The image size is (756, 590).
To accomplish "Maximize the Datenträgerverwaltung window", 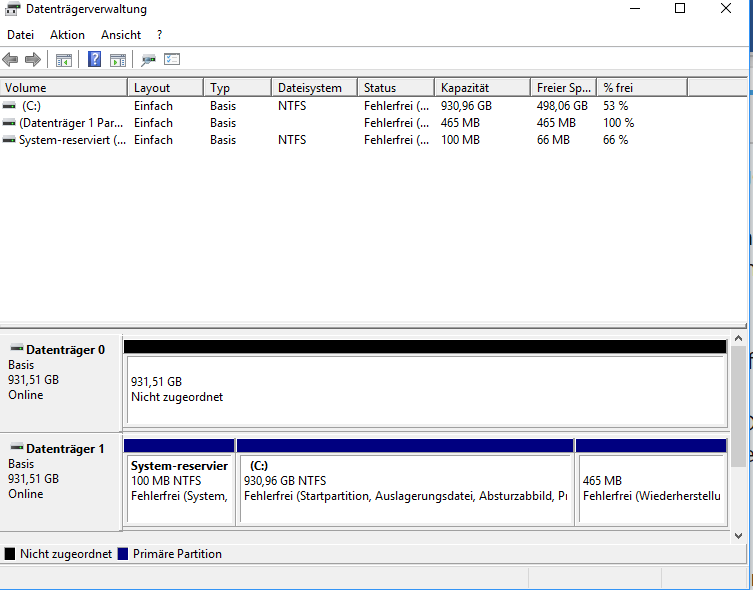I will [x=680, y=8].
